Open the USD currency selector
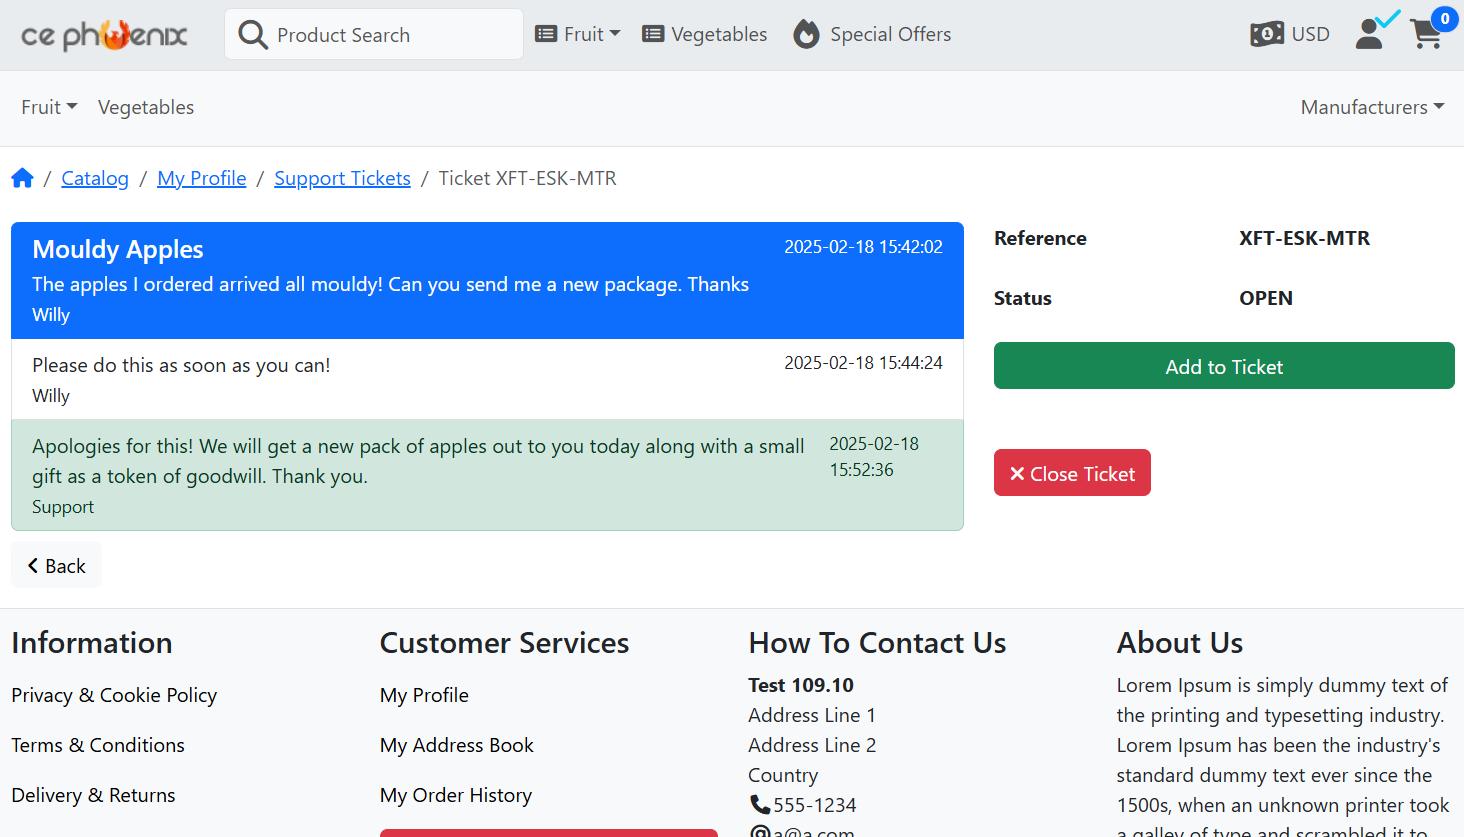This screenshot has width=1464, height=837. click(x=1290, y=34)
